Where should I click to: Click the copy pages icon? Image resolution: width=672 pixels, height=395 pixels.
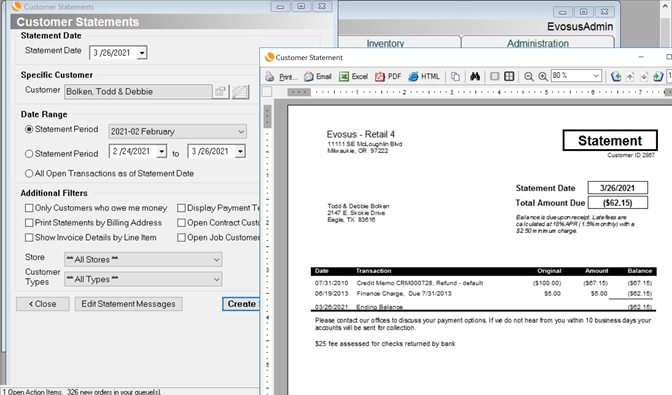click(455, 77)
